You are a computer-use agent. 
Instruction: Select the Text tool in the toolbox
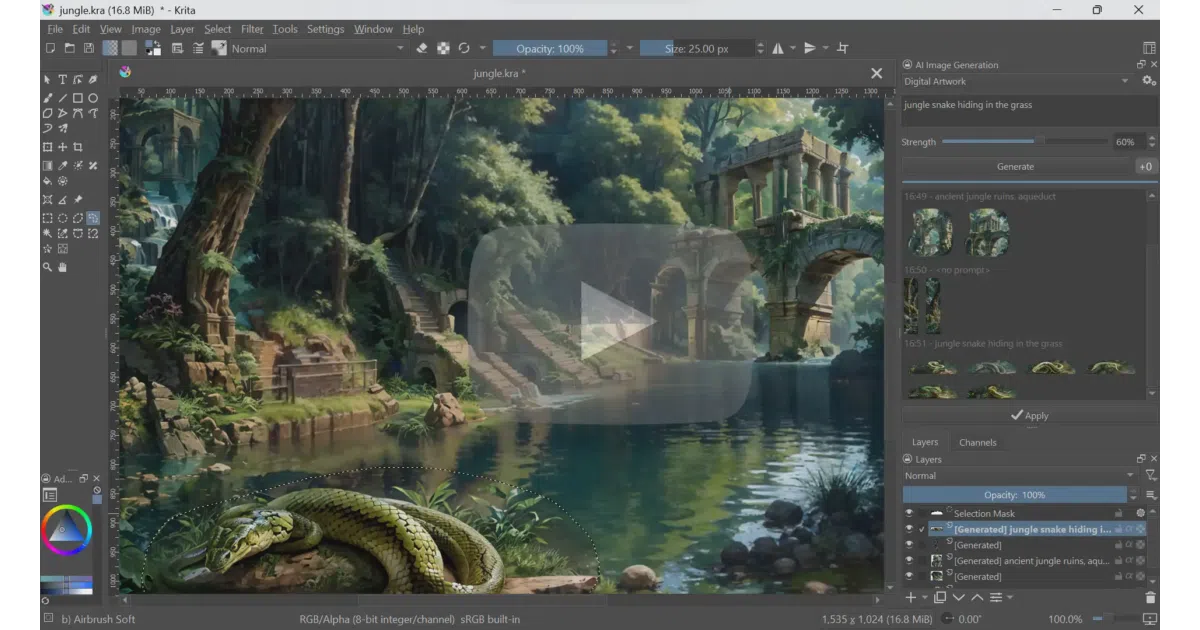point(62,79)
